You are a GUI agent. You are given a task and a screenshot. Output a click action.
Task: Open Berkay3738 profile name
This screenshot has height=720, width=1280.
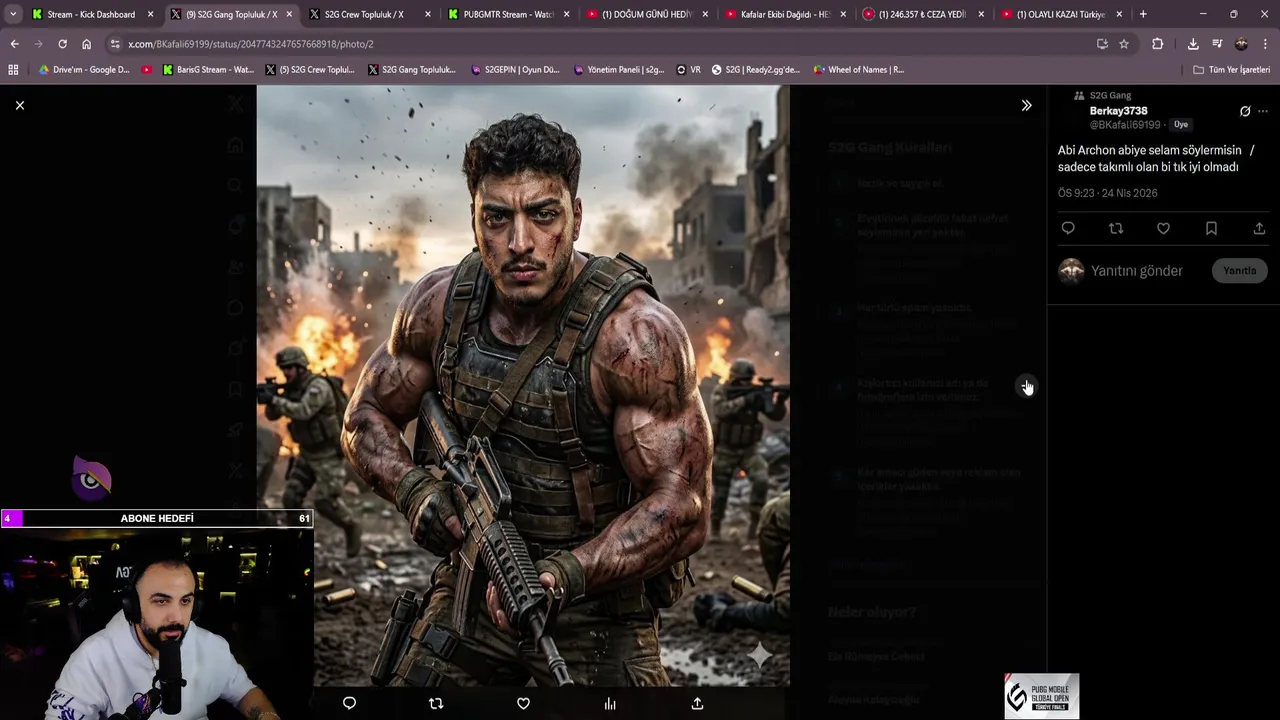[x=1118, y=111]
